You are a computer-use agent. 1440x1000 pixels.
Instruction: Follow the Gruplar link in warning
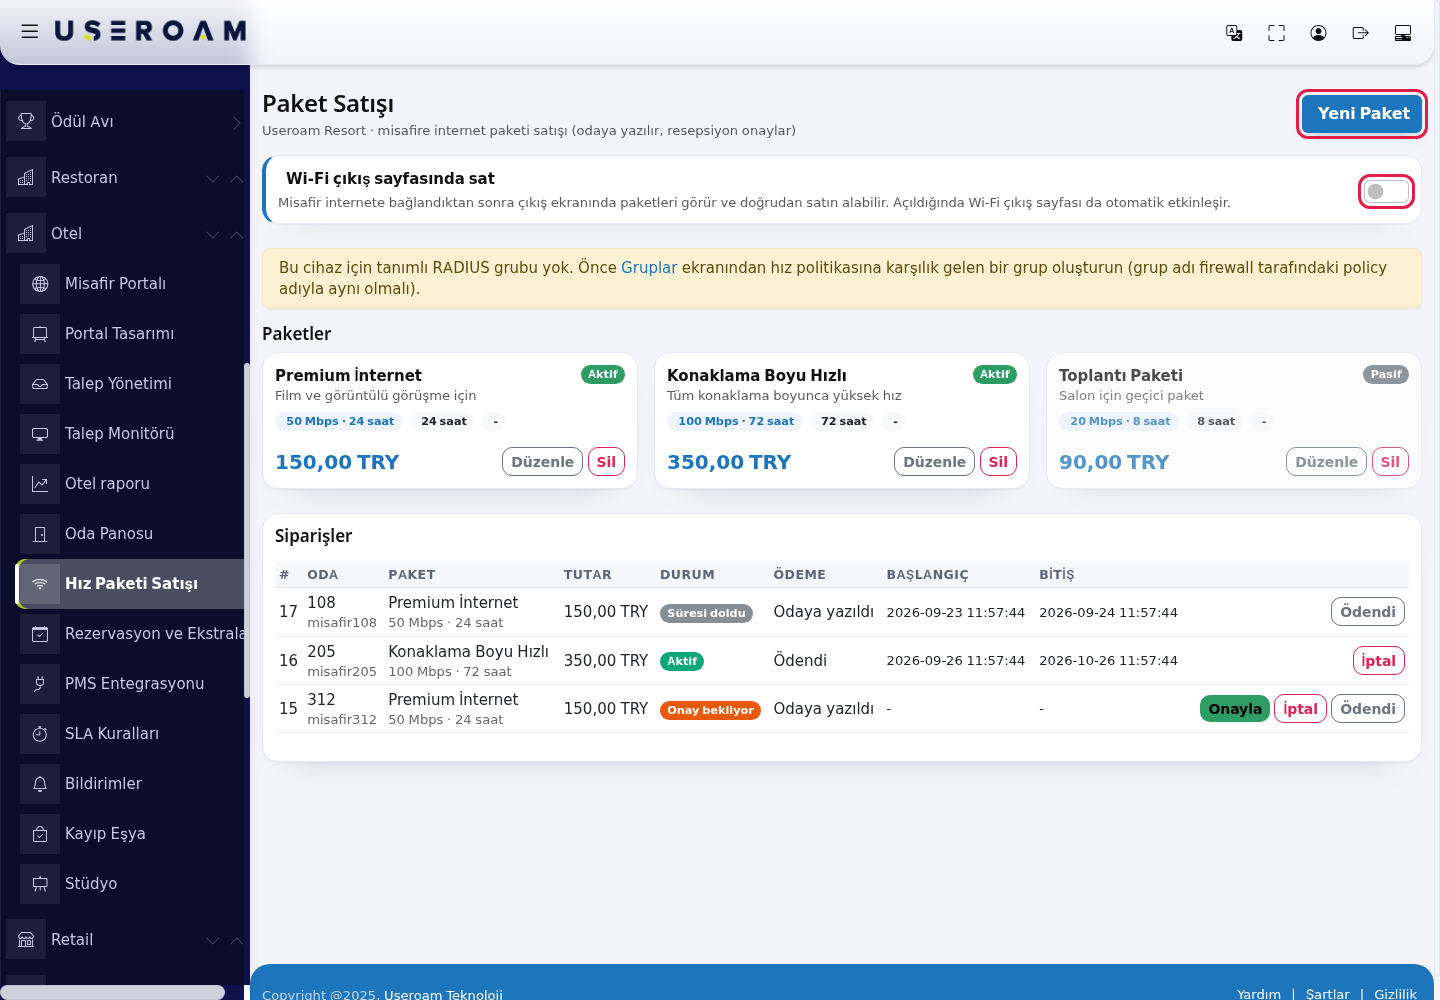click(649, 268)
